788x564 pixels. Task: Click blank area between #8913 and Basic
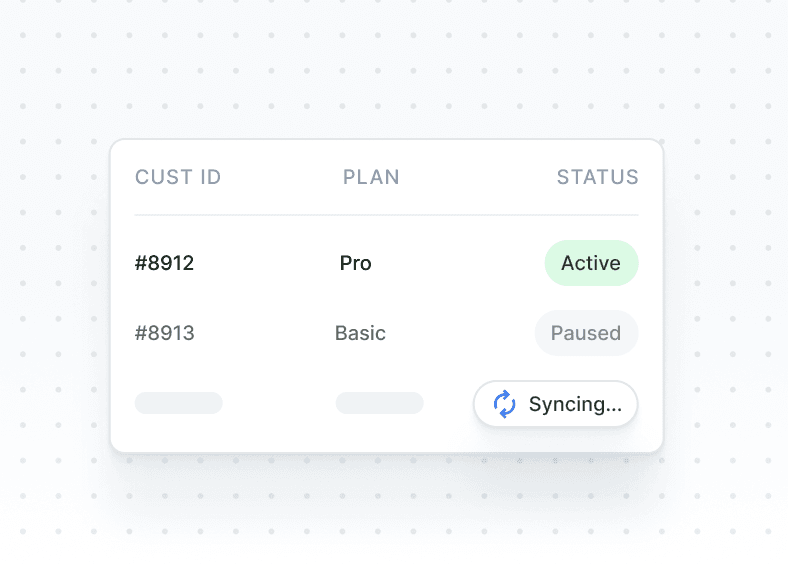pos(265,334)
